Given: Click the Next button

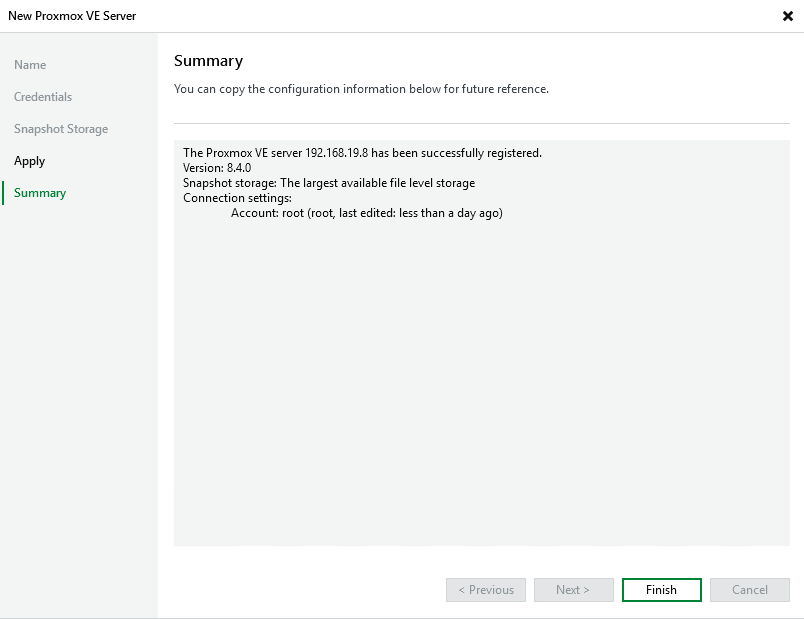Looking at the screenshot, I should pos(573,590).
